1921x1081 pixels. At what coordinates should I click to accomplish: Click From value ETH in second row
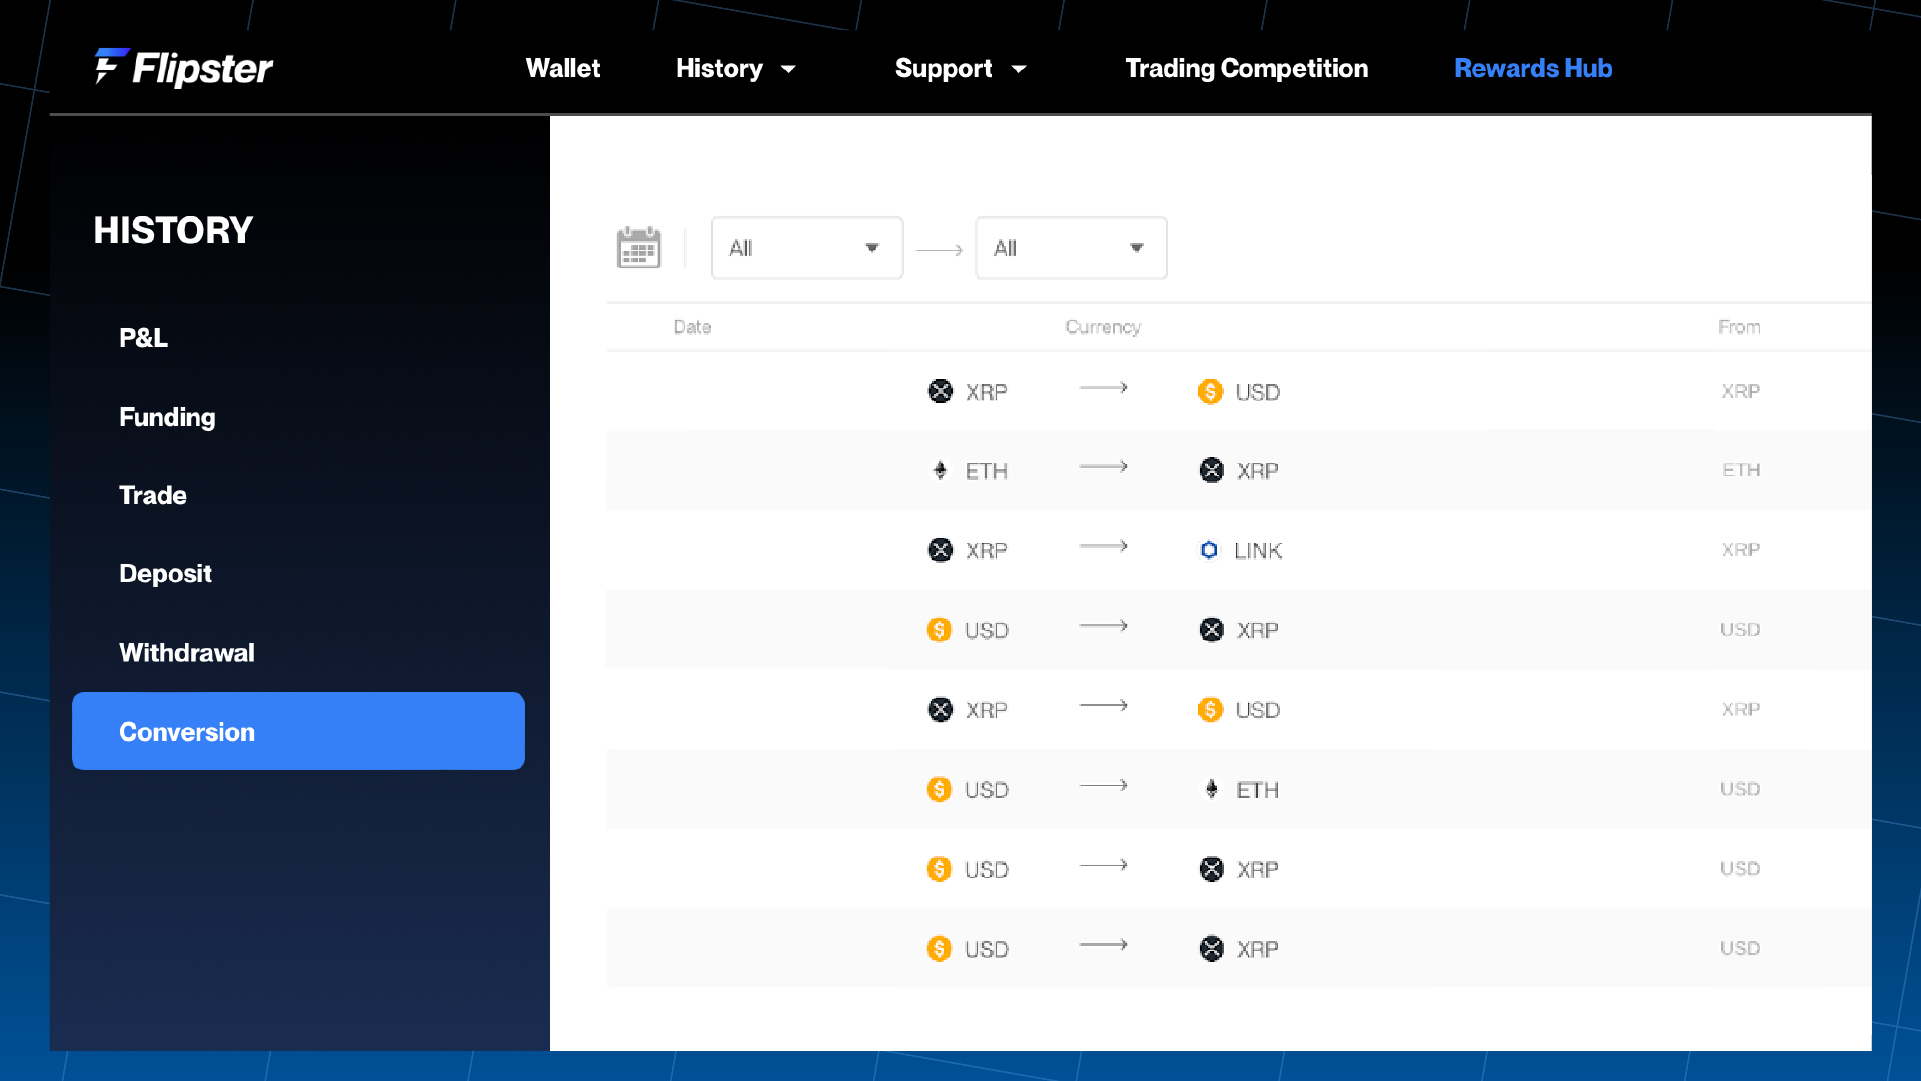[x=1741, y=470]
